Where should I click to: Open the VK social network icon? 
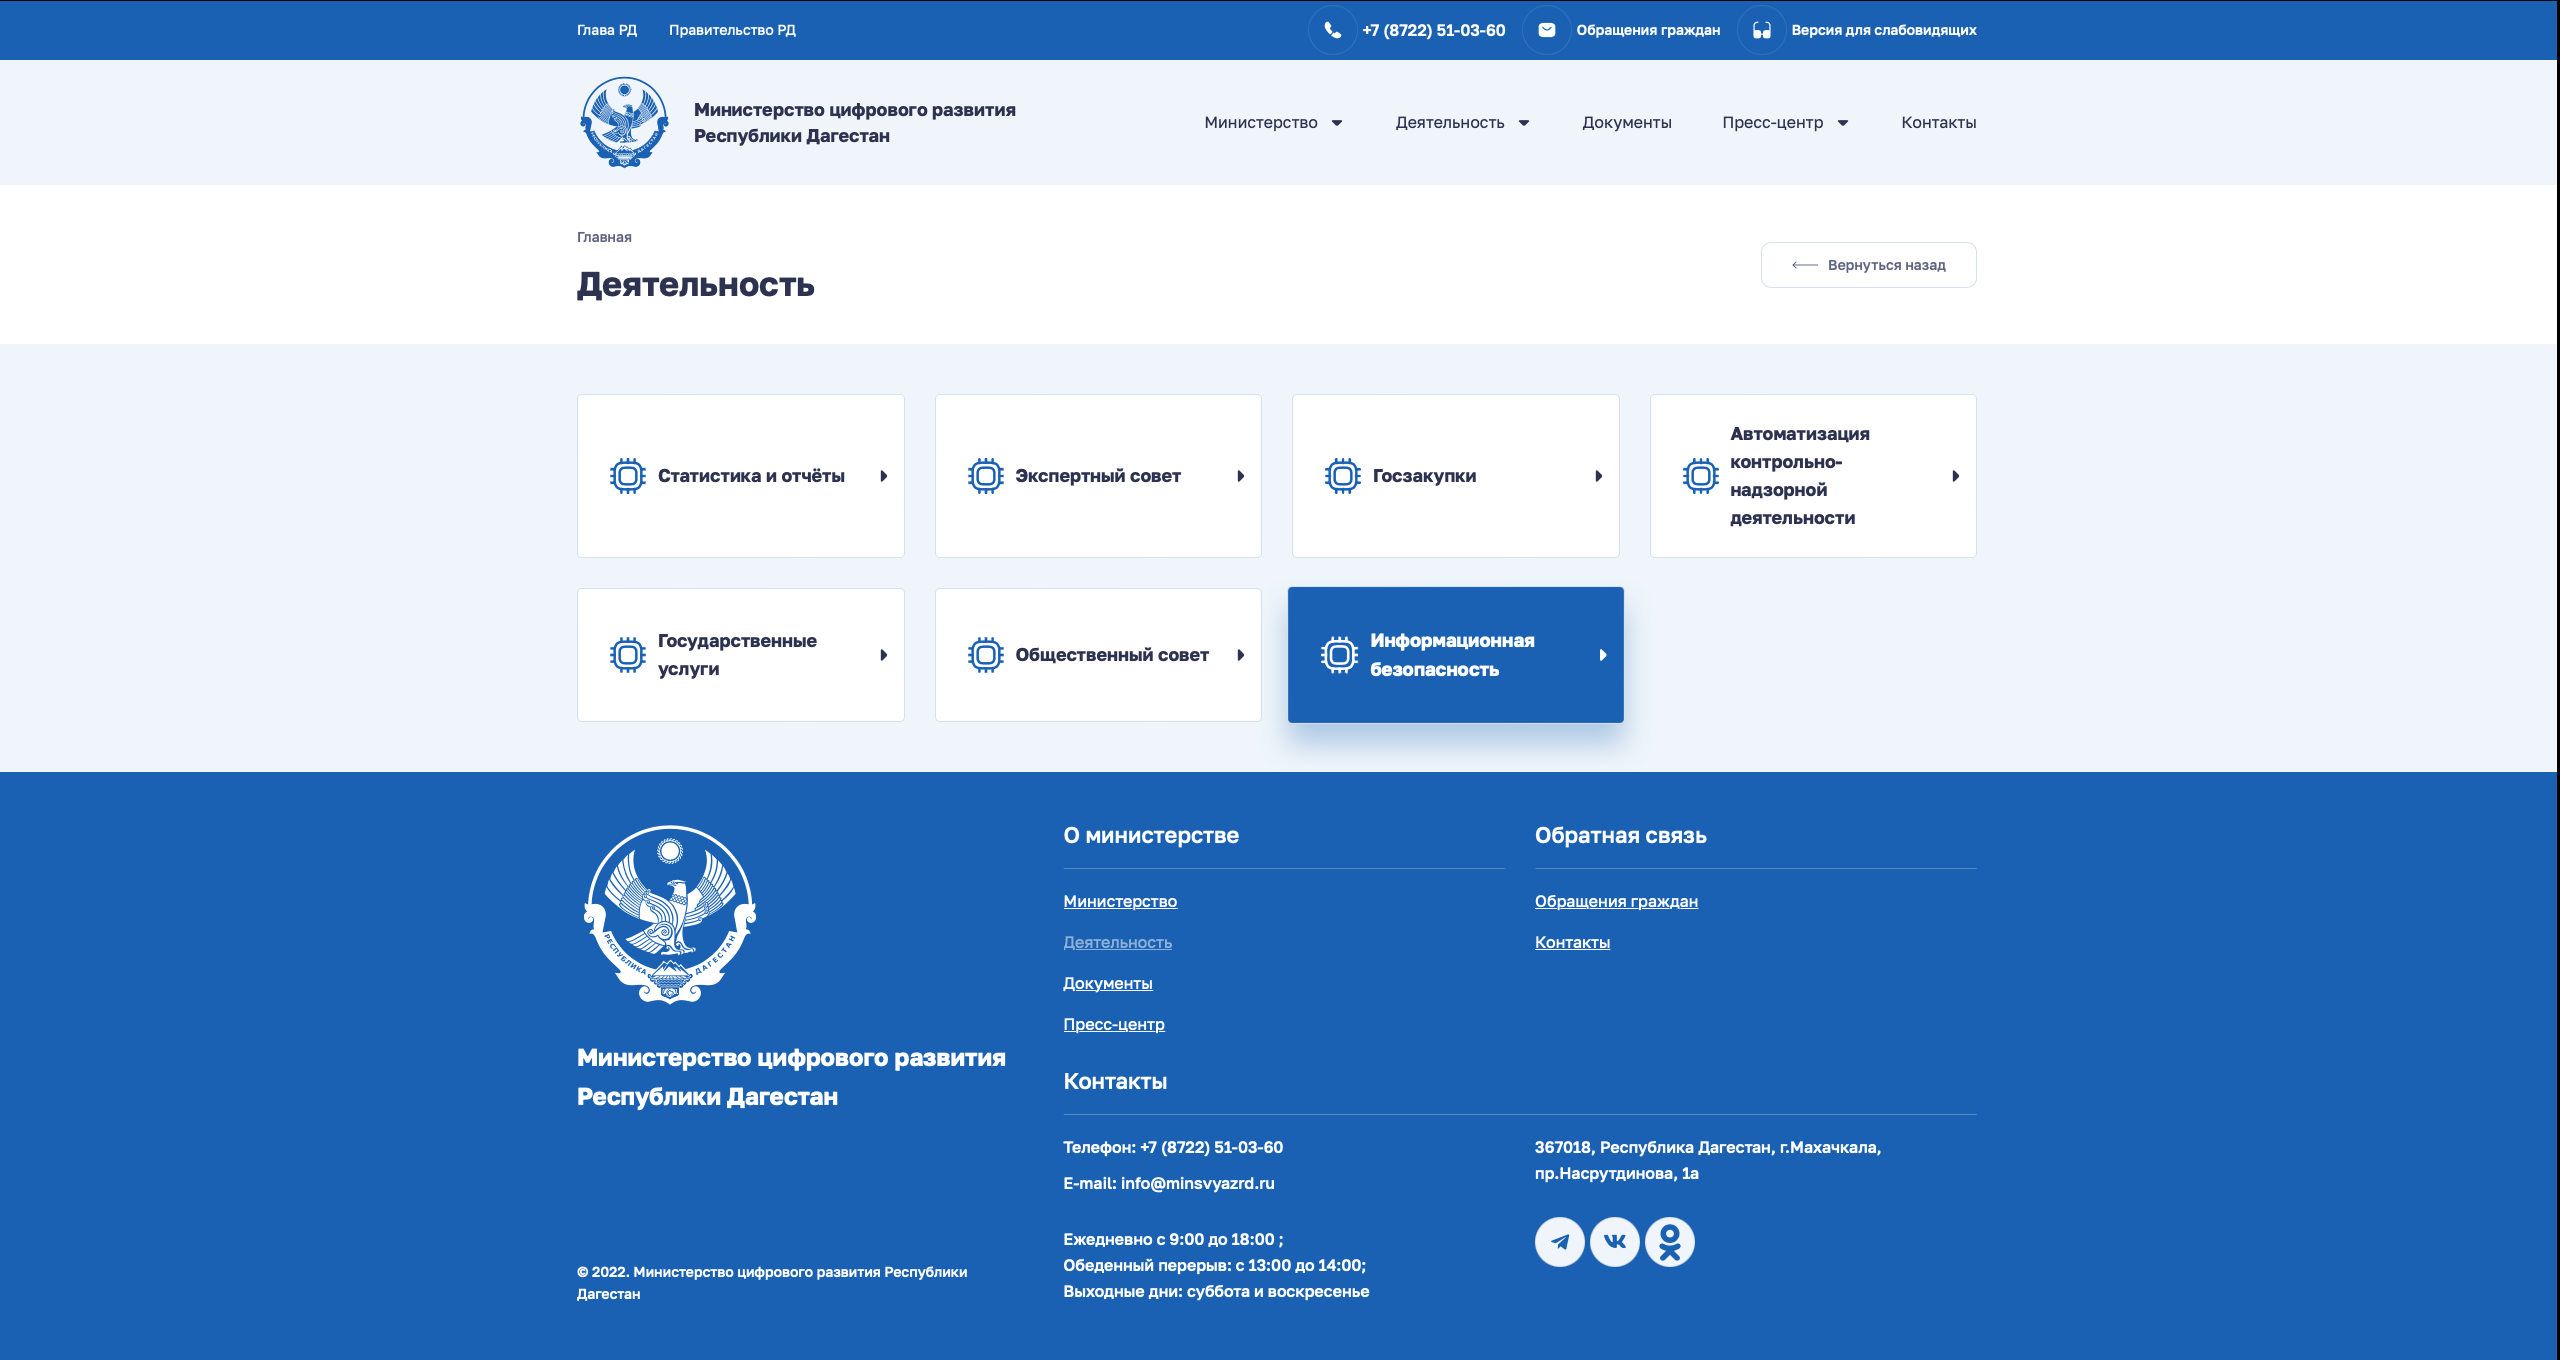point(1614,1242)
